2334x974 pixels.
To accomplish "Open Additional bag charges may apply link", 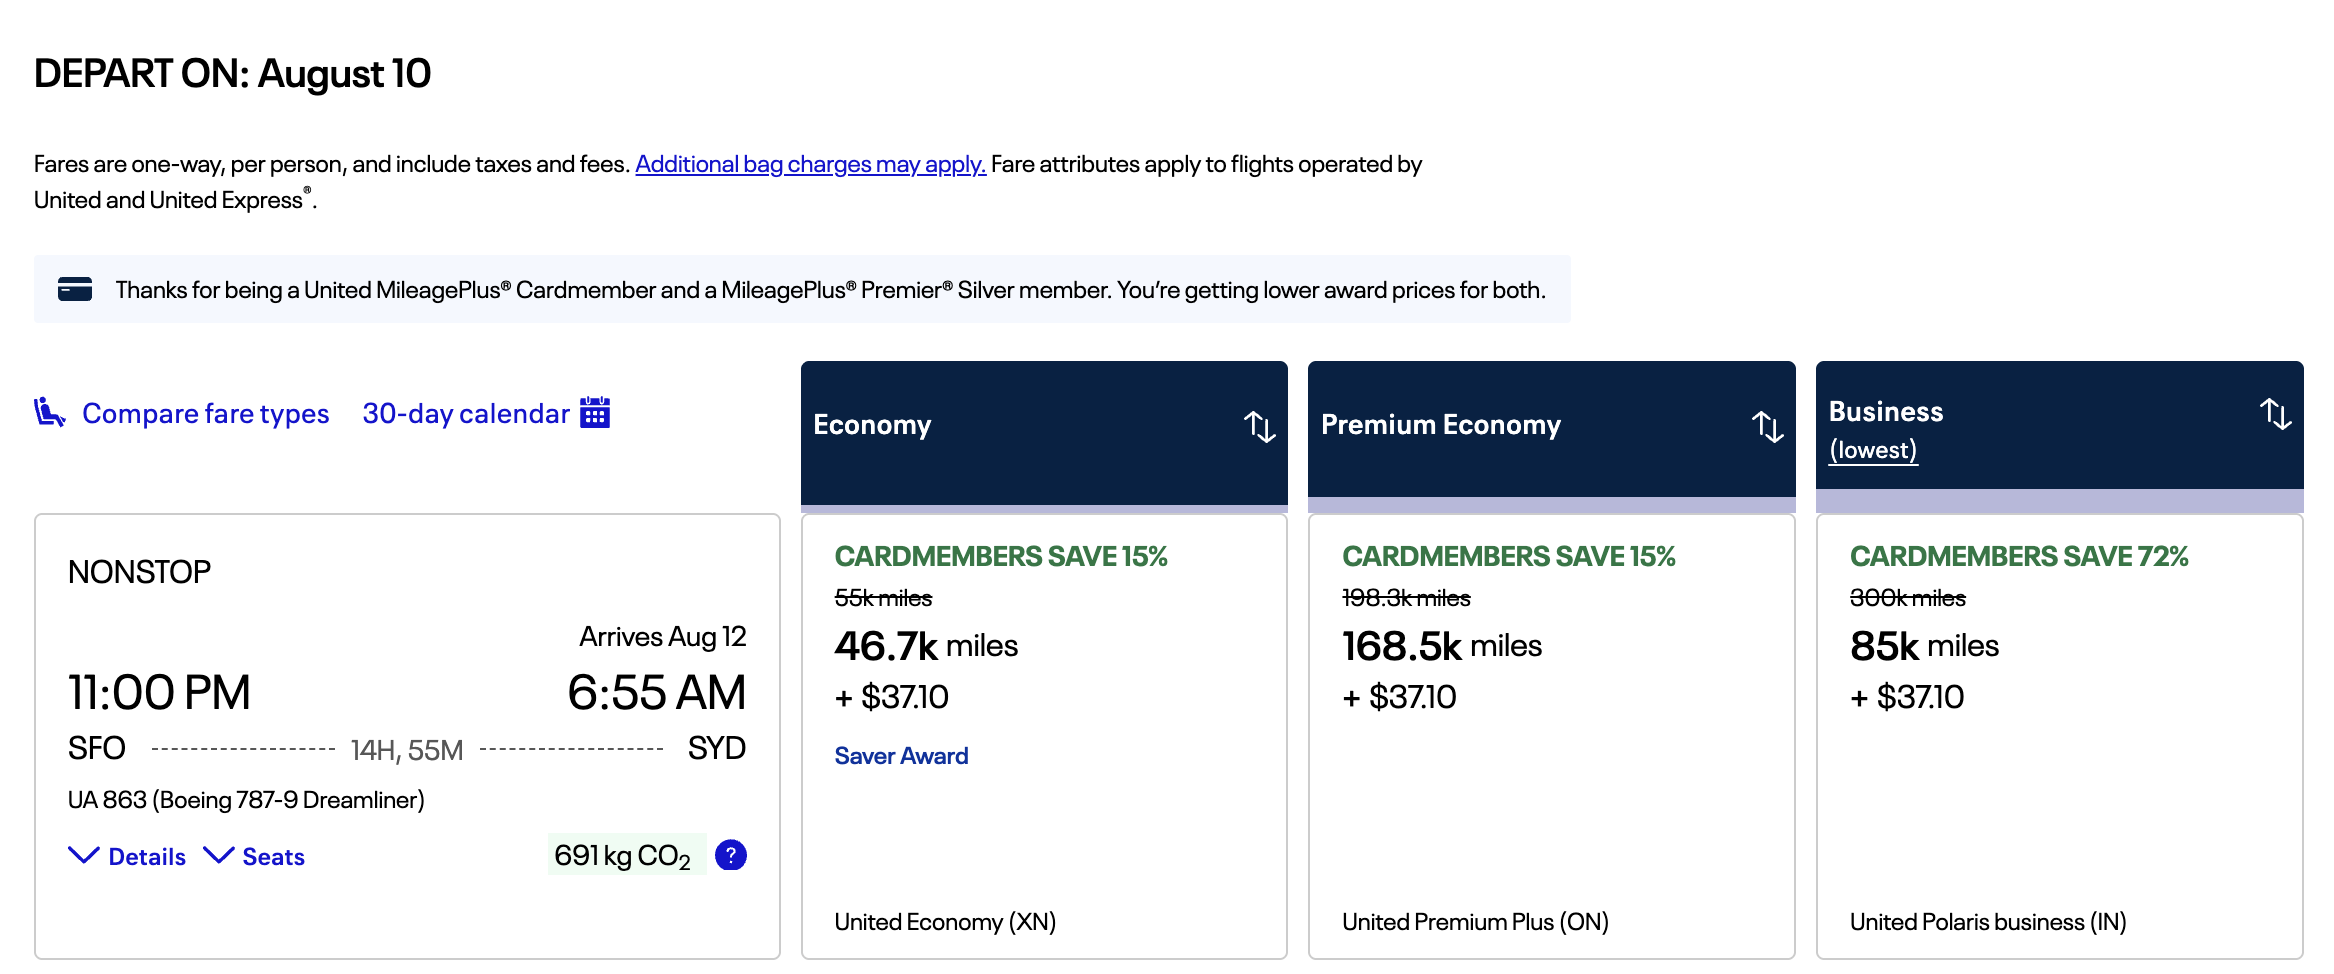I will pyautogui.click(x=810, y=164).
